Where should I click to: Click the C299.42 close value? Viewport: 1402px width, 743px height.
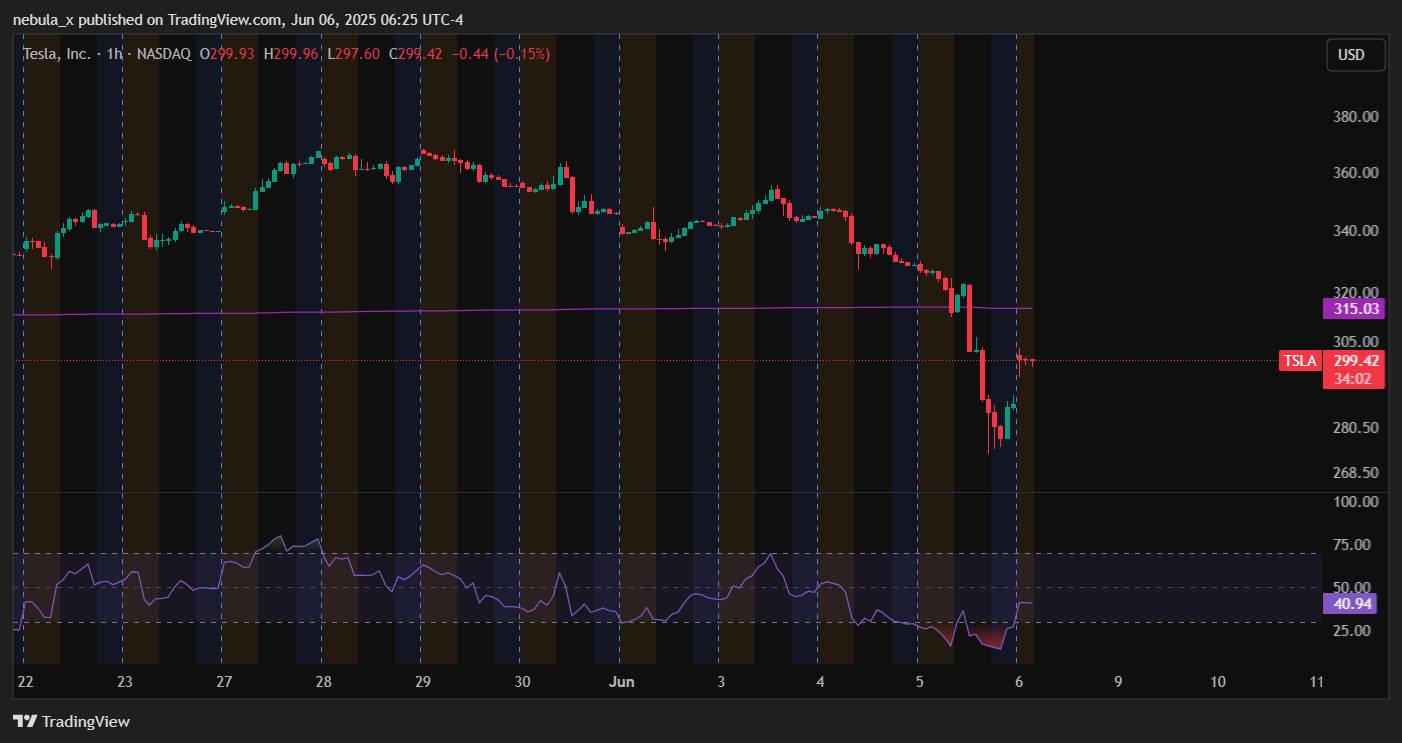416,54
